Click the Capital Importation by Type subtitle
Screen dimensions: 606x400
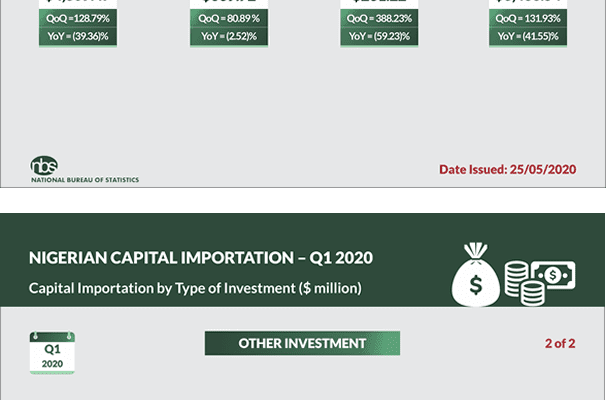(x=195, y=289)
